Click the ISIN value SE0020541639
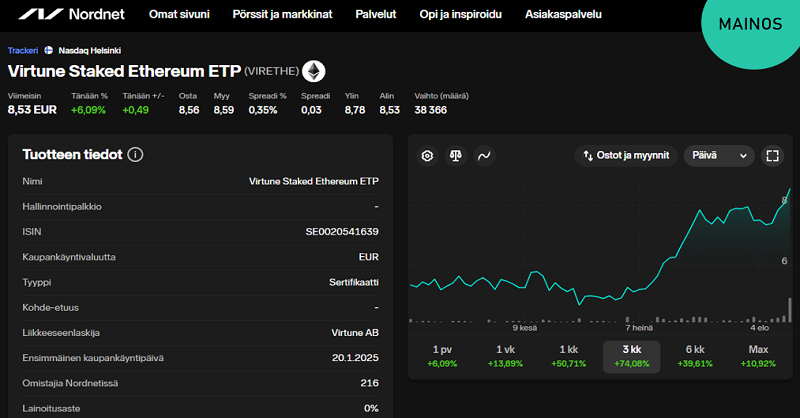Screen dimensions: 800x418 [342, 232]
